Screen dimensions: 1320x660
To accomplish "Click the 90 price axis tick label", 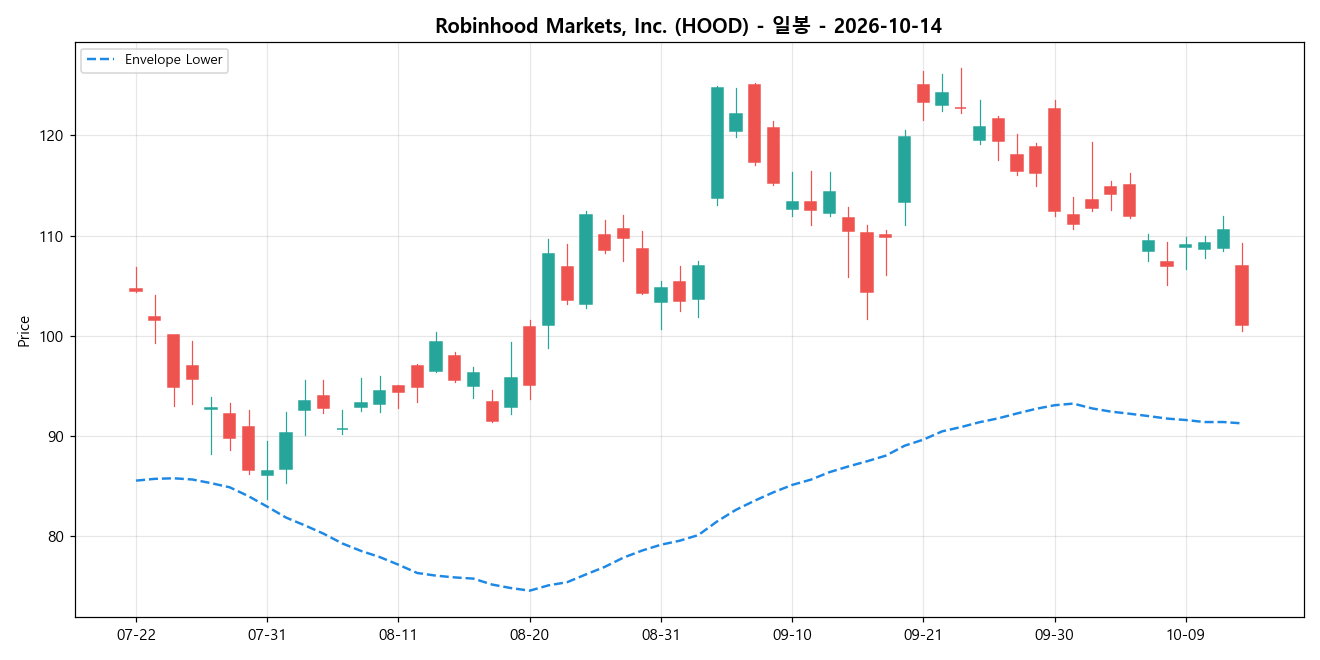I will pos(58,437).
